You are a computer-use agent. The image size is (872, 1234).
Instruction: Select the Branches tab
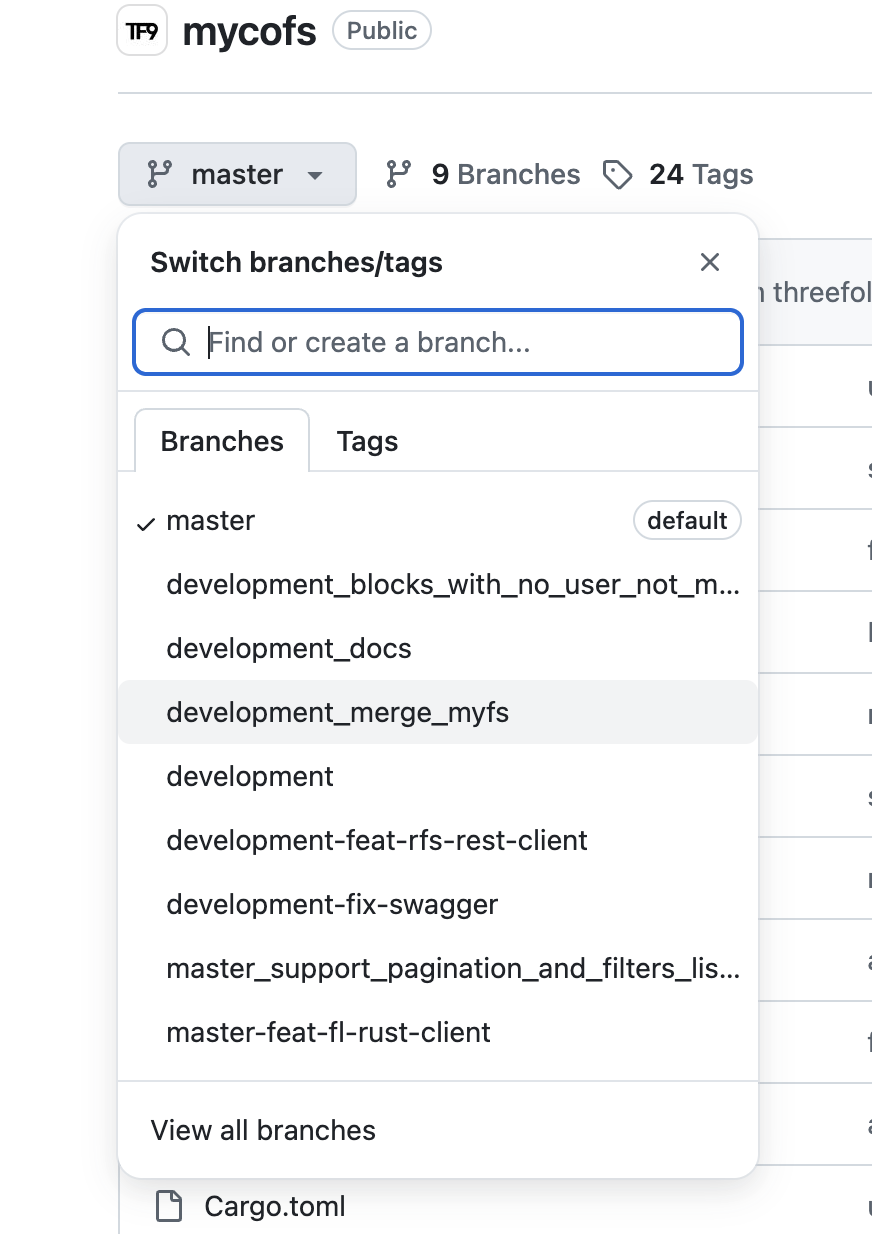pyautogui.click(x=222, y=442)
